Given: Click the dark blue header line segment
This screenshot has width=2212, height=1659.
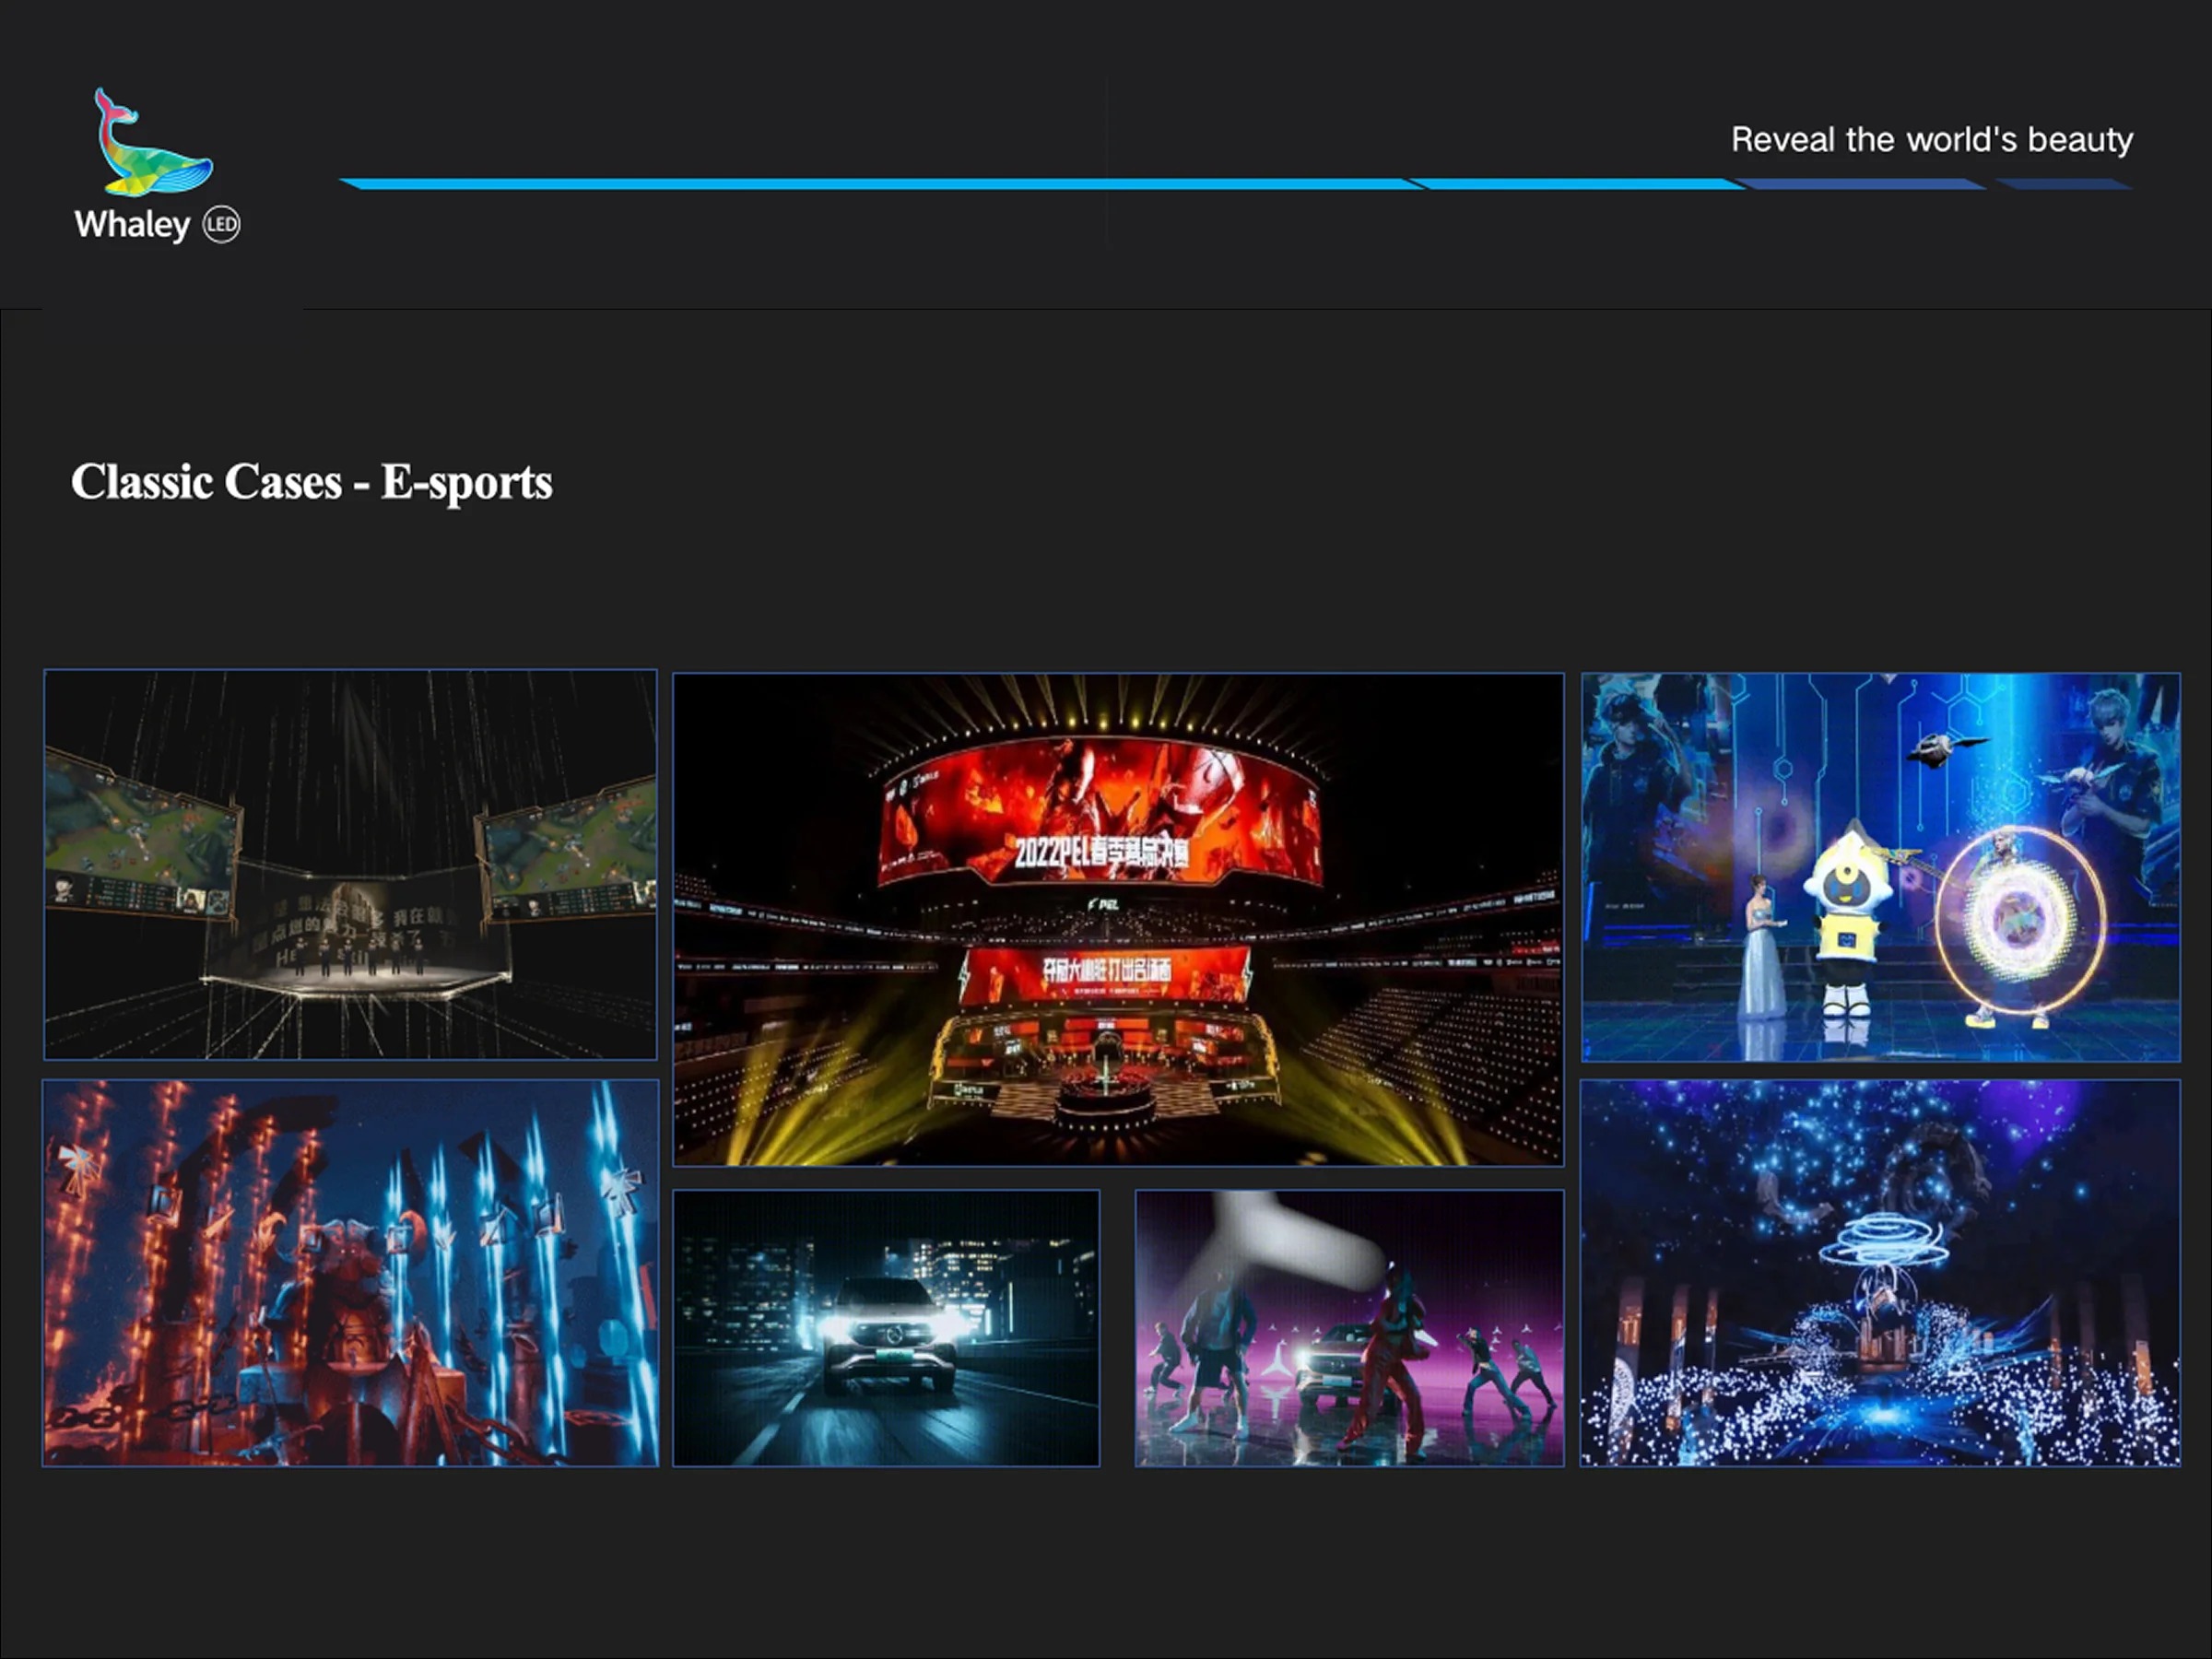Looking at the screenshot, I should pos(1860,184).
